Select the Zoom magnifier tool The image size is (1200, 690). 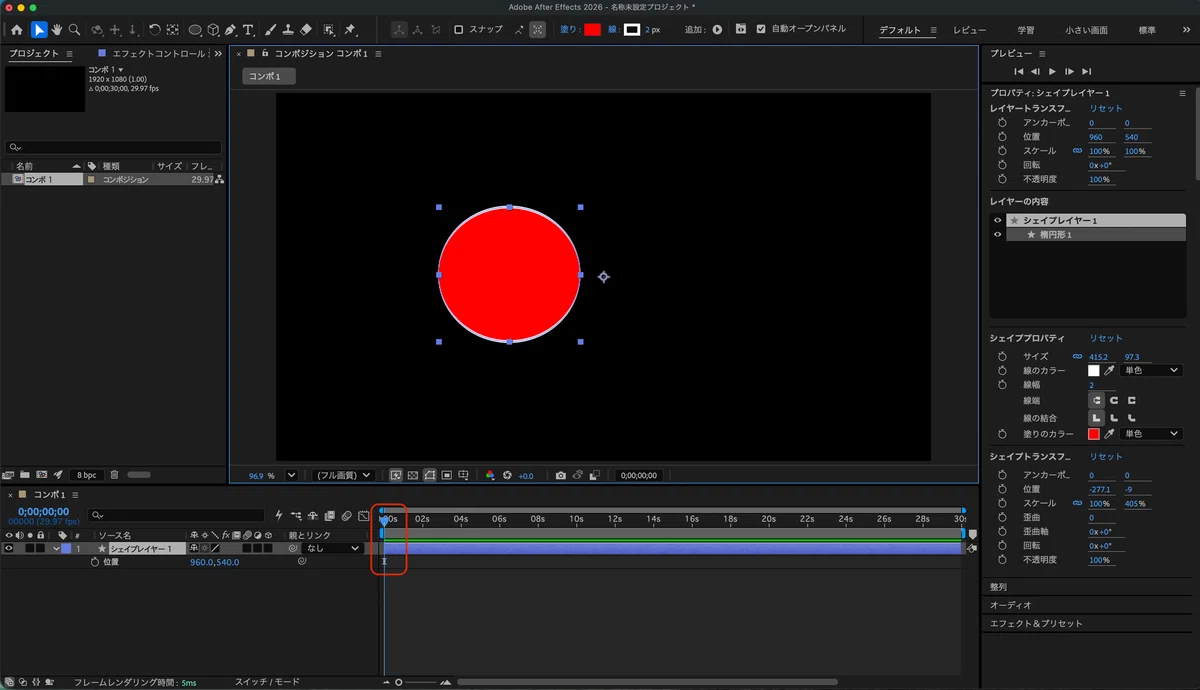pyautogui.click(x=75, y=30)
